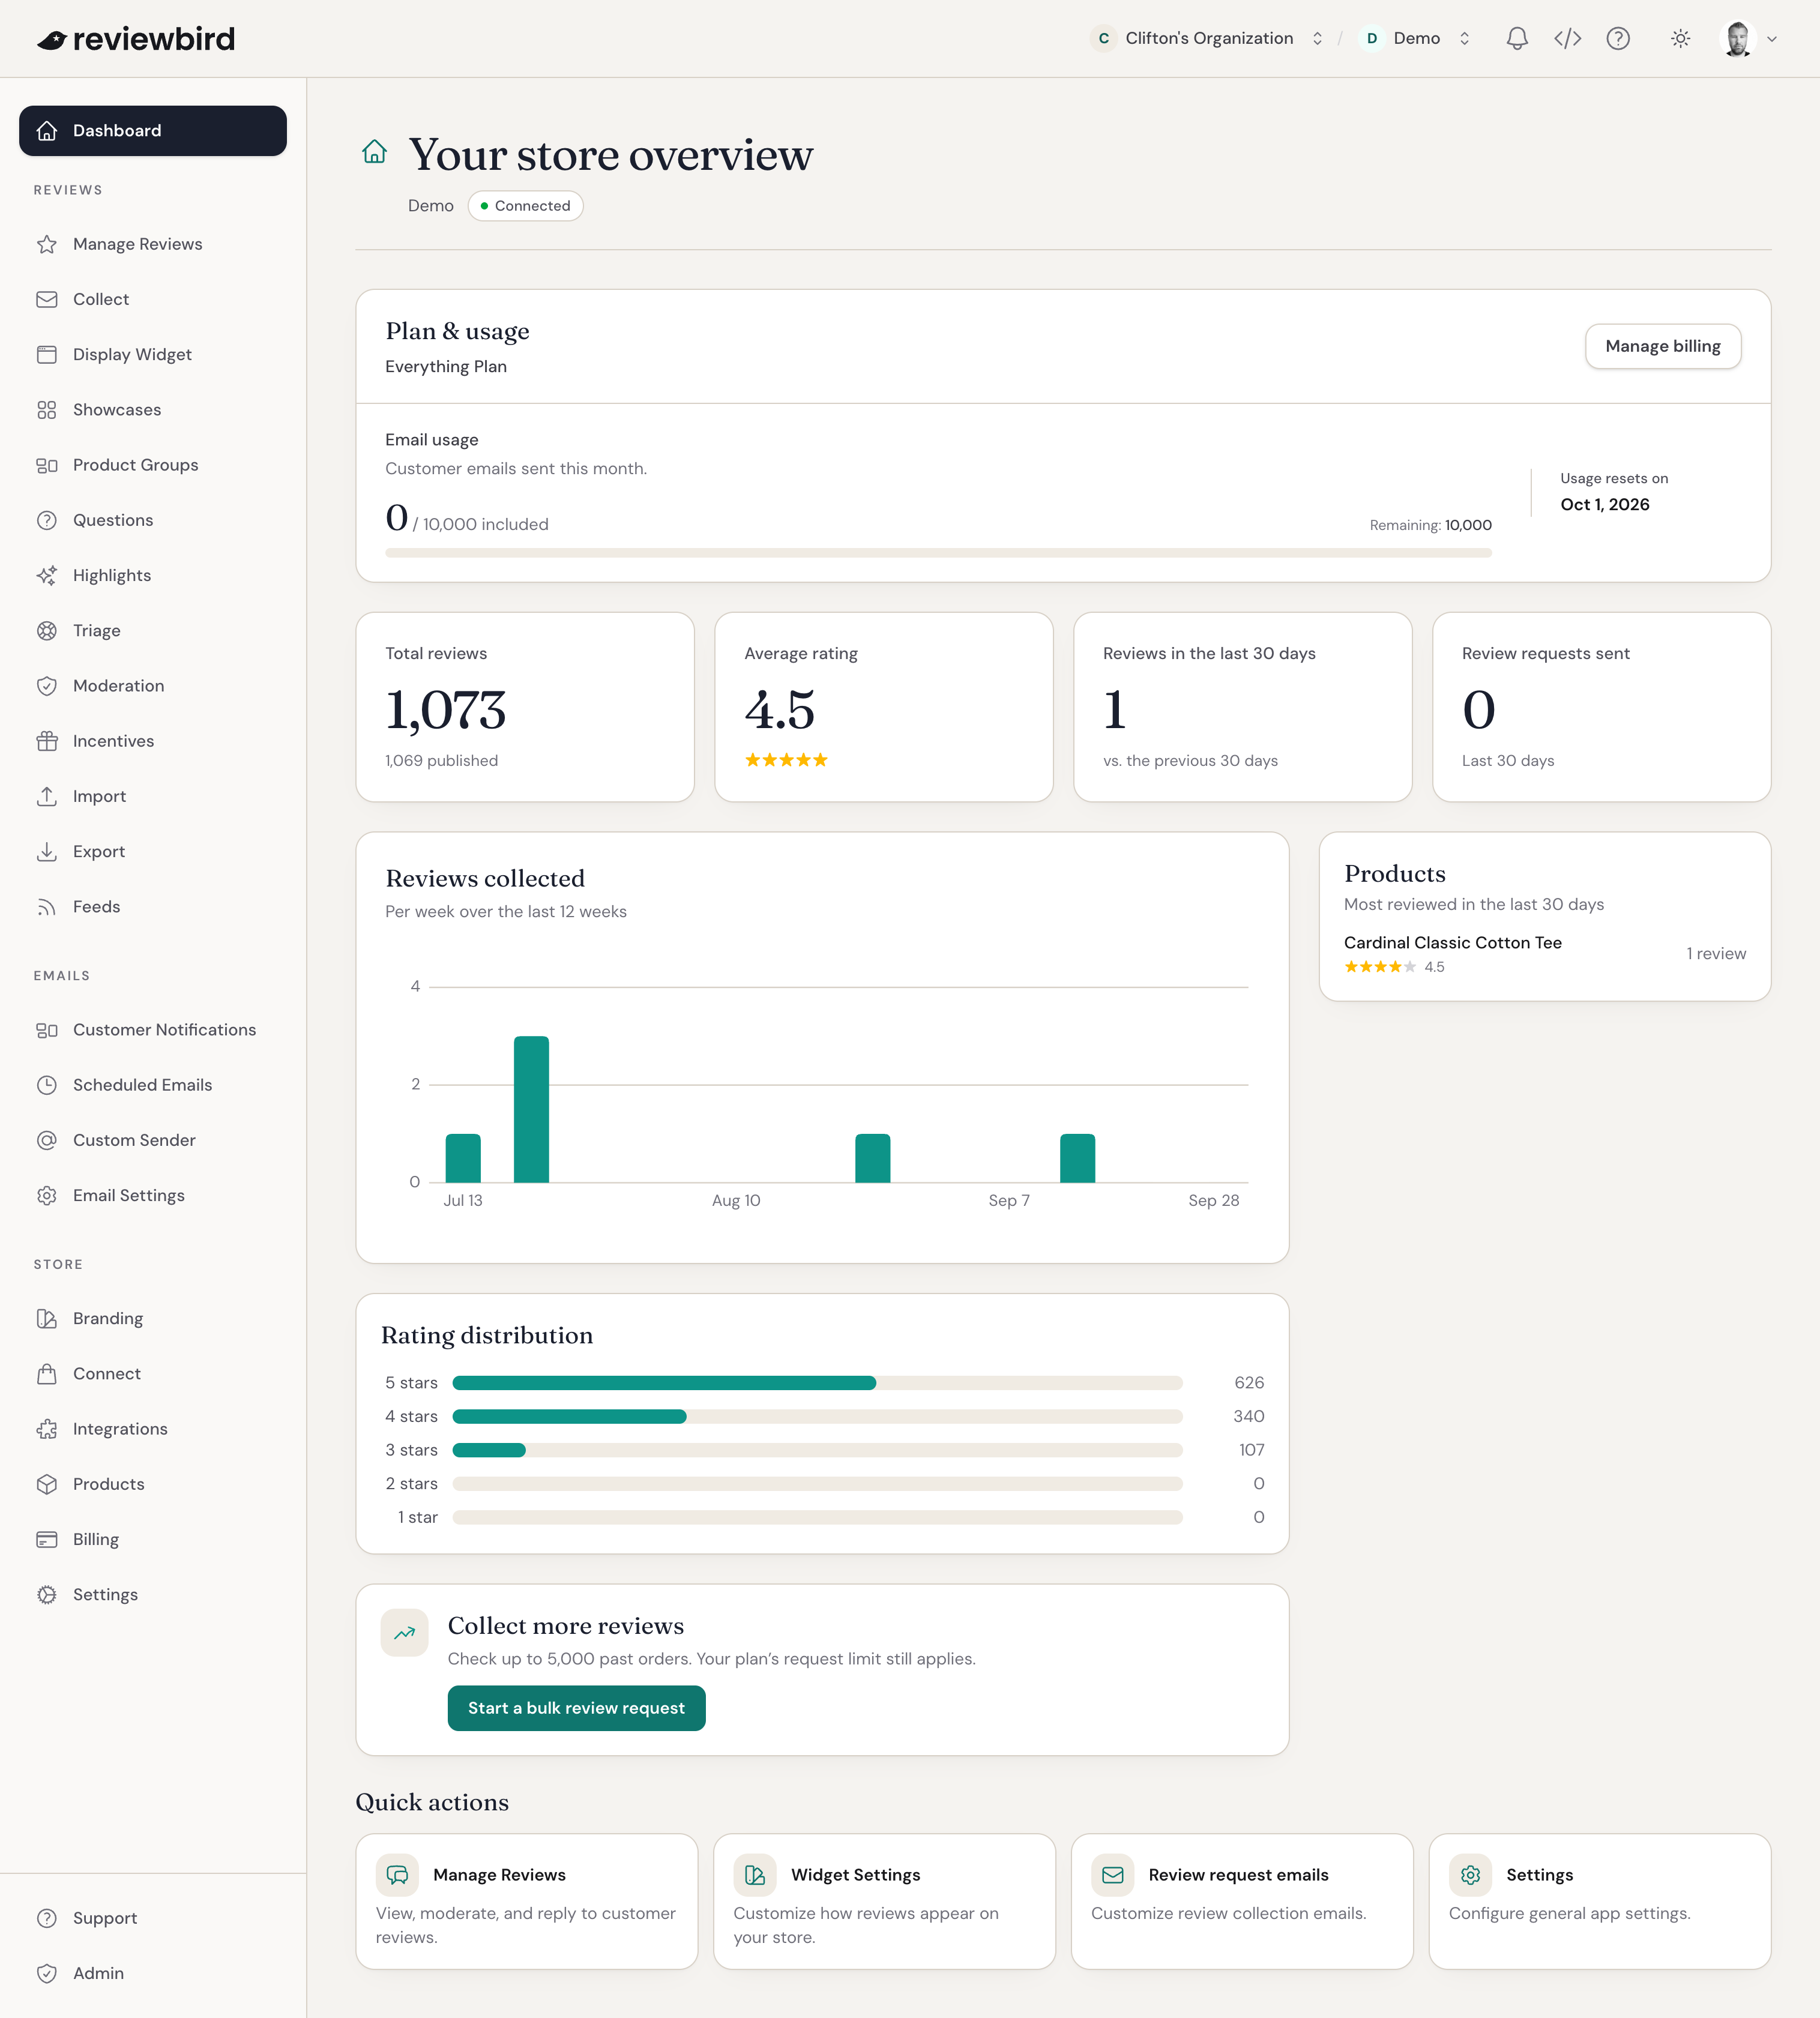1820x2018 pixels.
Task: Open the developer code embed icon
Action: coord(1567,38)
